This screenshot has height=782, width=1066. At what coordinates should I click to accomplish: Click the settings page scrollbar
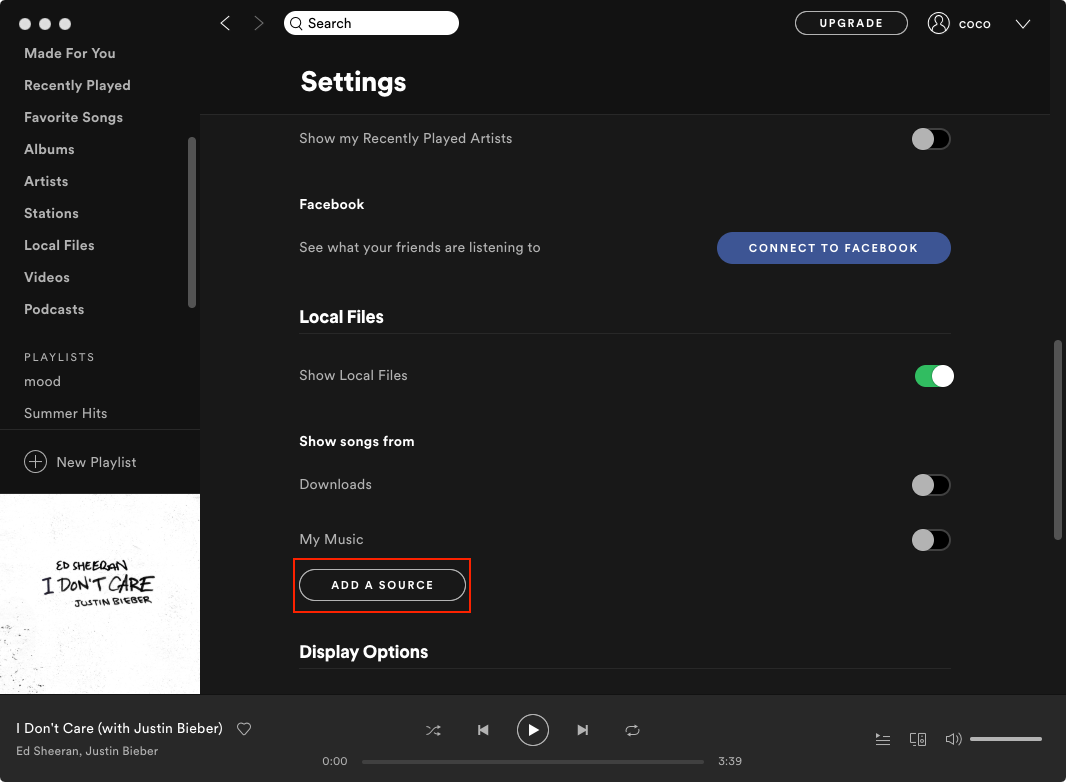pyautogui.click(x=1057, y=440)
